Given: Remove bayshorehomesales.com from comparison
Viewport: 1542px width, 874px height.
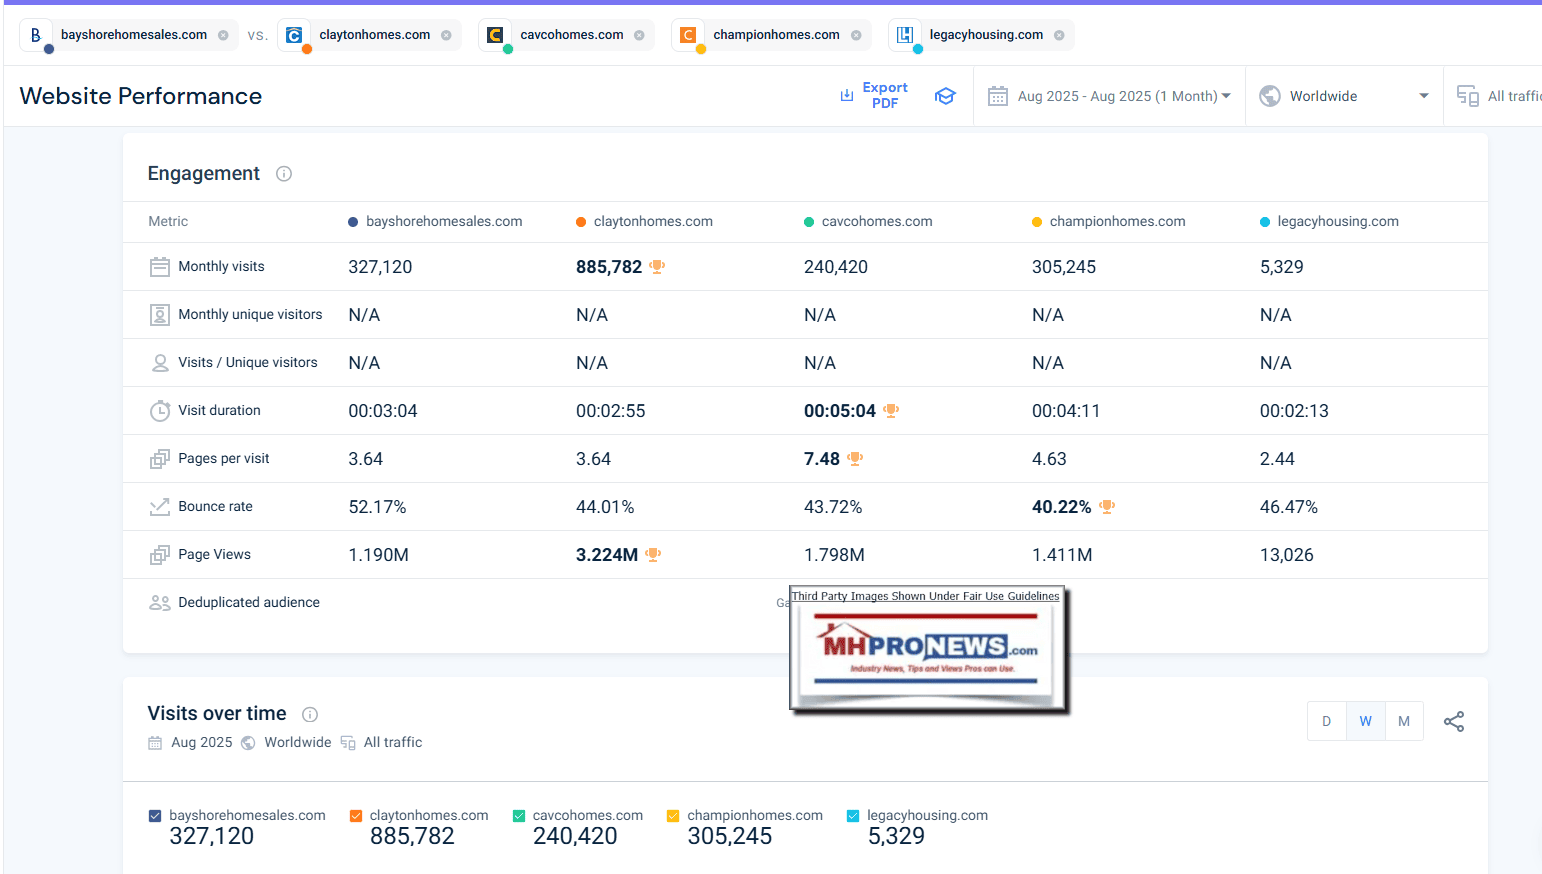Looking at the screenshot, I should tap(223, 35).
